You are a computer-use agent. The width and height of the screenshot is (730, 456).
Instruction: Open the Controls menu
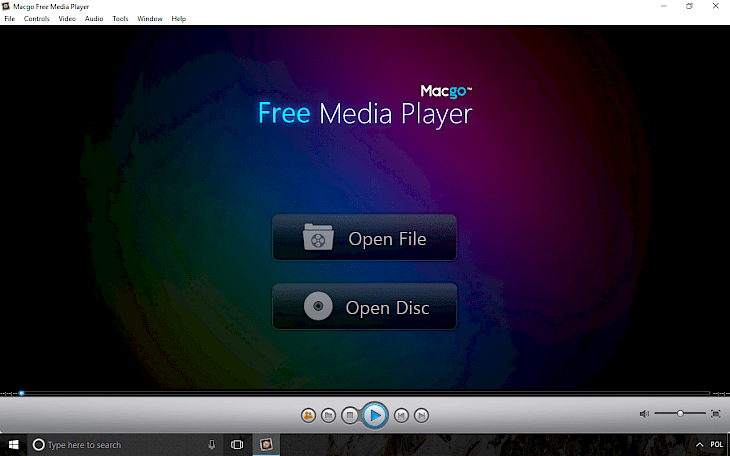(x=36, y=19)
